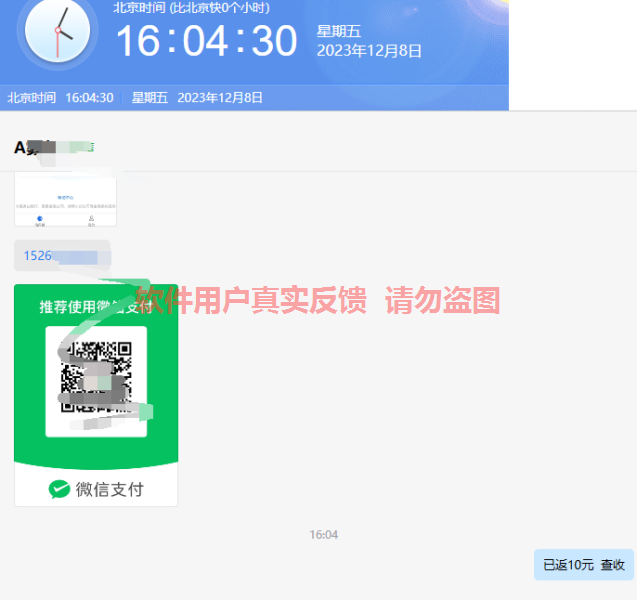Click the large digital time 16:04:30

point(206,41)
